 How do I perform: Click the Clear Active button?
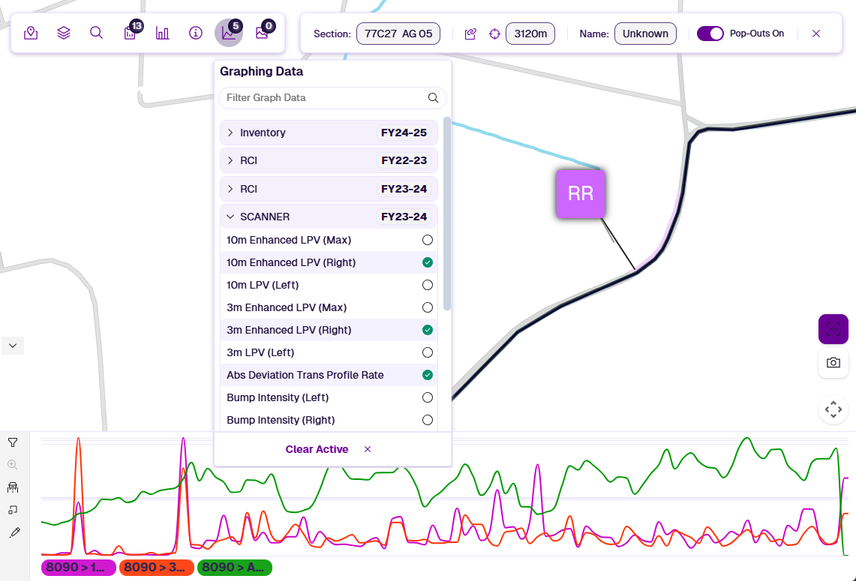317,449
